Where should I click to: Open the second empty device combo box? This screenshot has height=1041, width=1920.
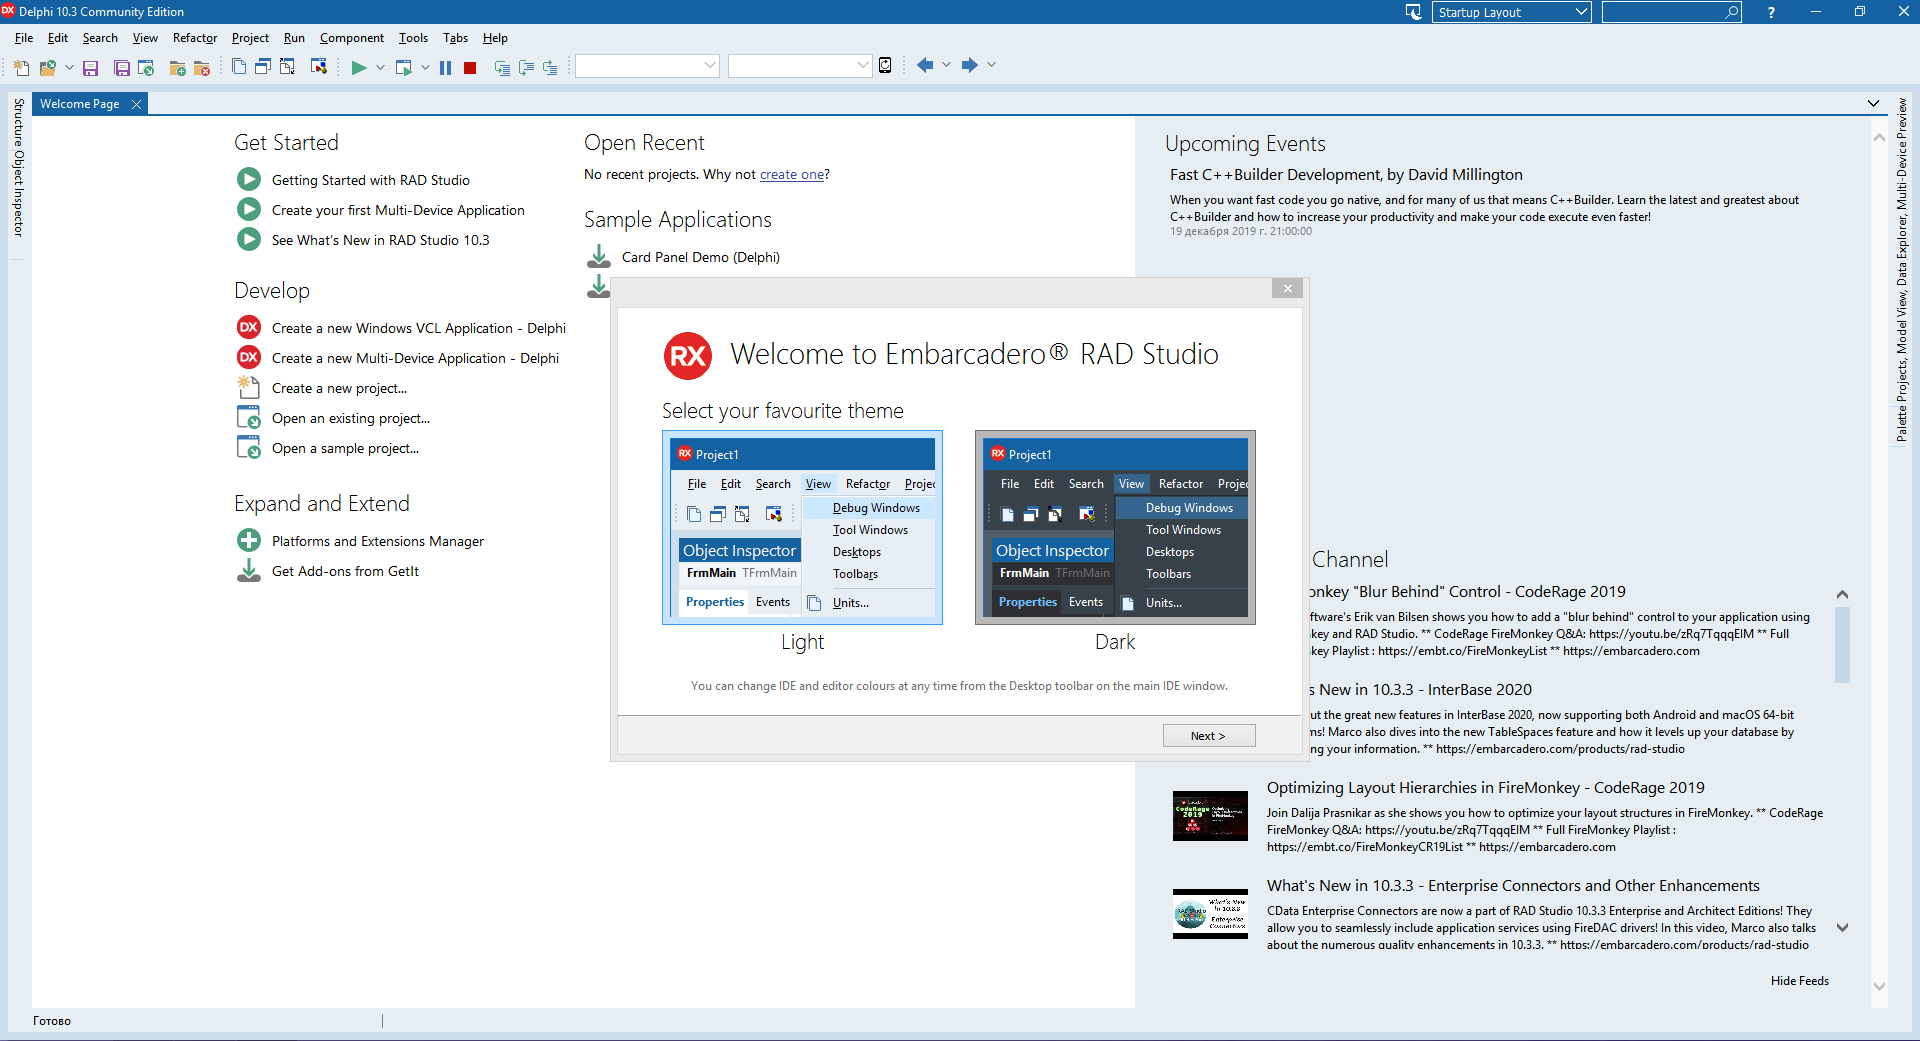(800, 65)
